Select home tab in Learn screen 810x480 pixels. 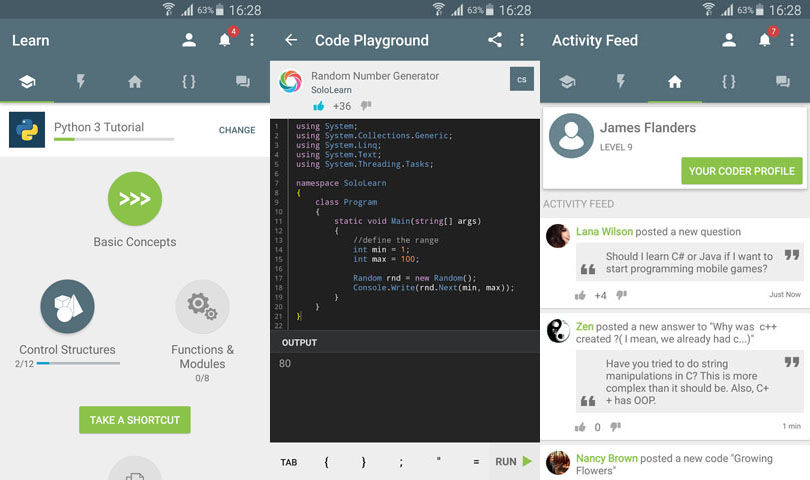coord(135,82)
